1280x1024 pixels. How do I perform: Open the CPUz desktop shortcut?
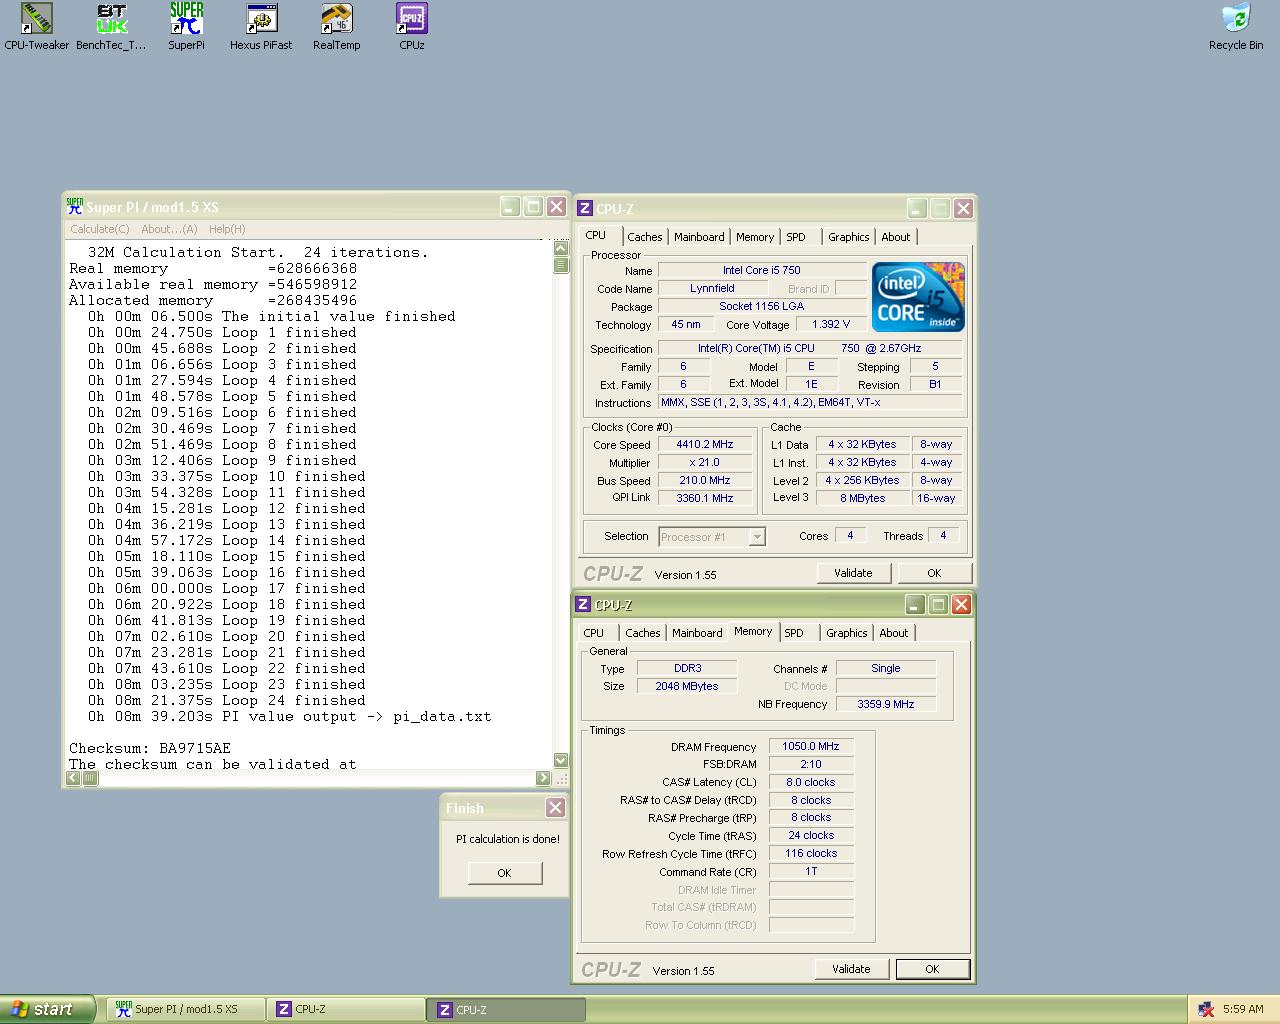[411, 20]
